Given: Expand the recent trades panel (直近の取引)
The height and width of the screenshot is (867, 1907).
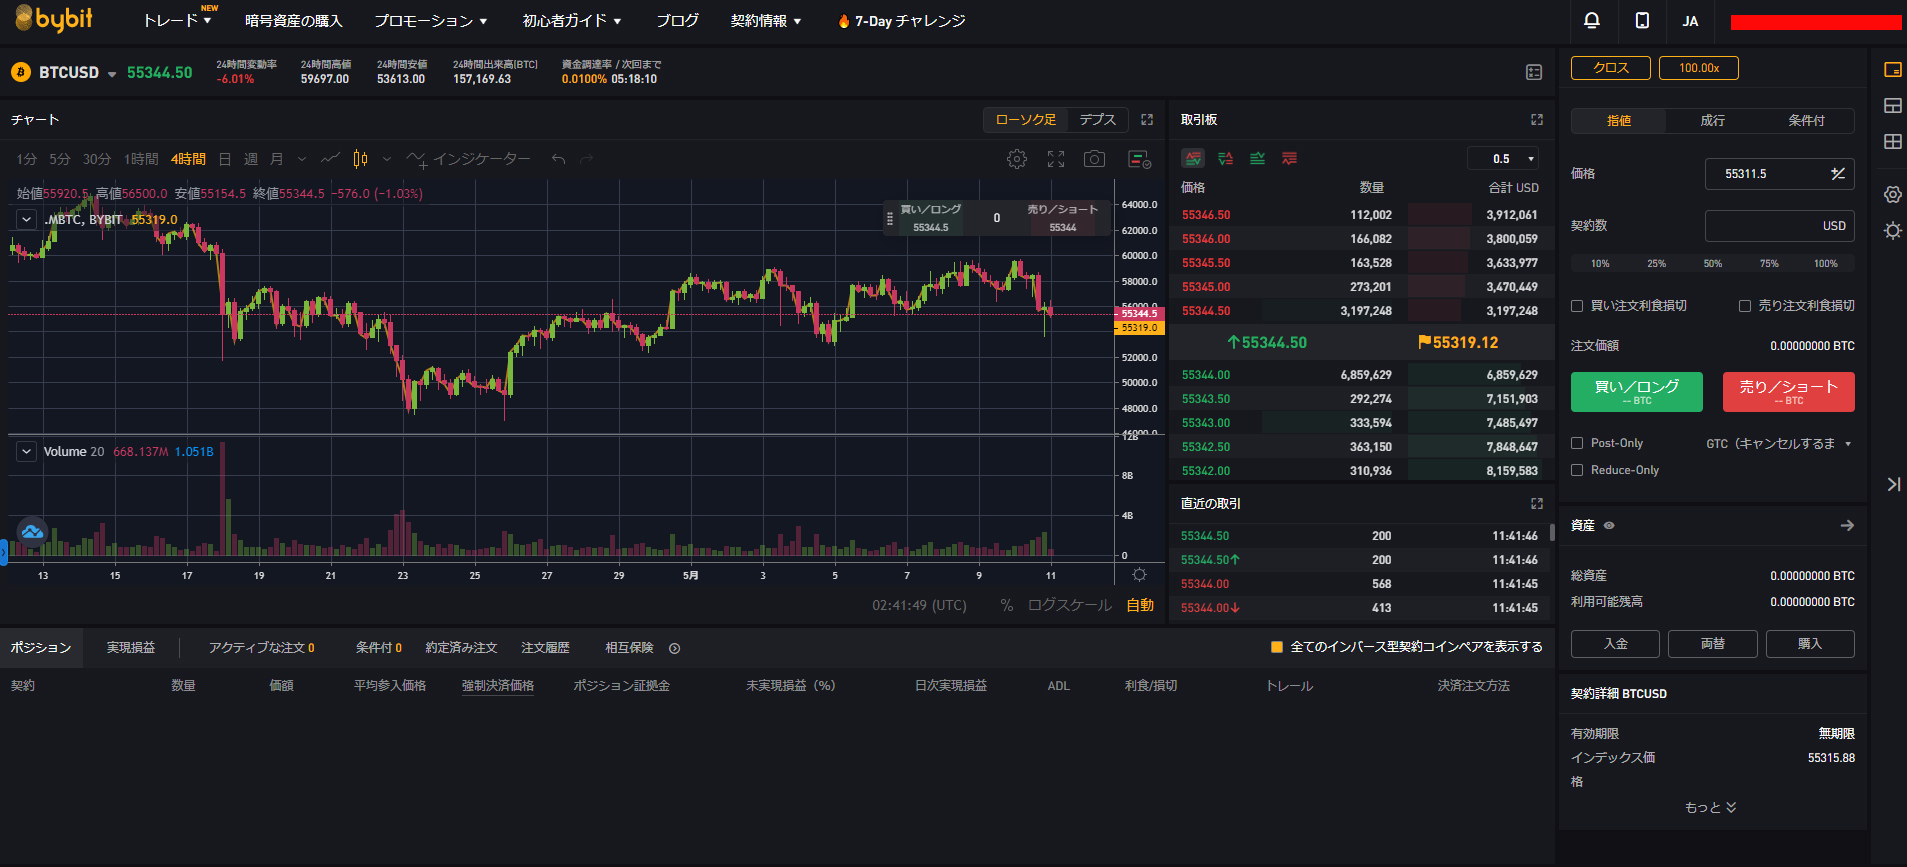Looking at the screenshot, I should tap(1537, 503).
